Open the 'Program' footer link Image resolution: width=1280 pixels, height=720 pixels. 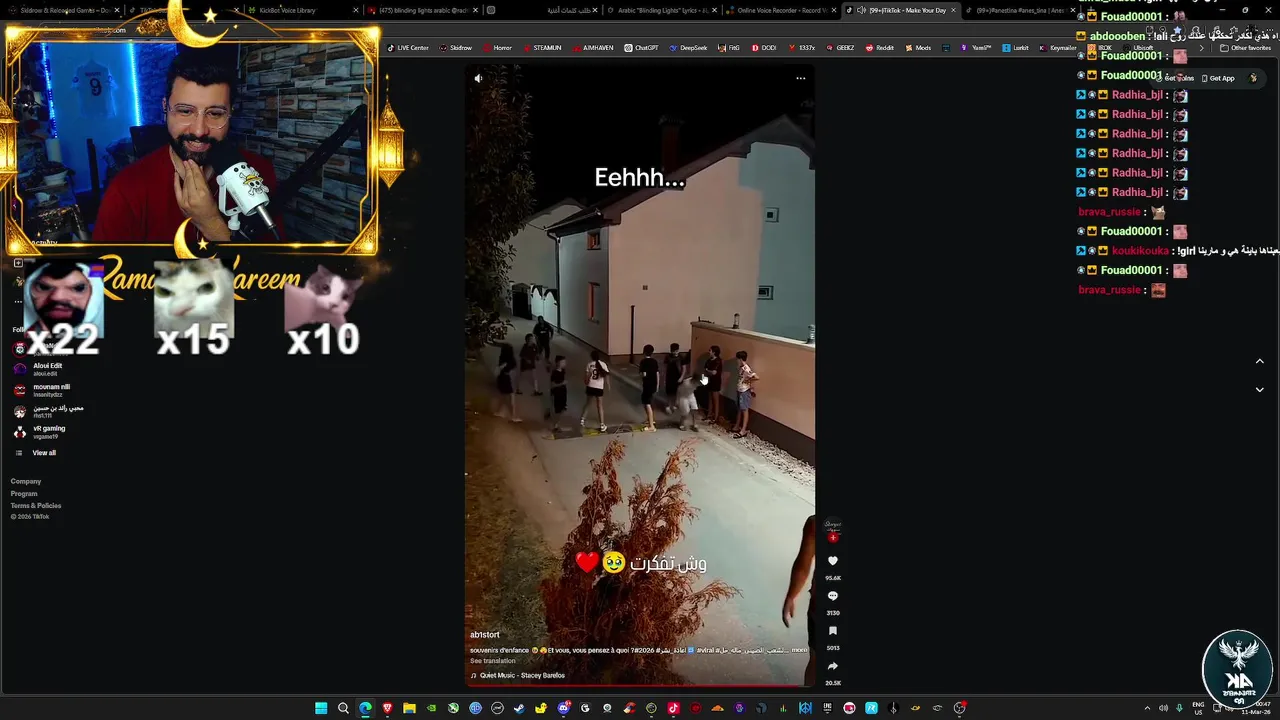pos(24,494)
